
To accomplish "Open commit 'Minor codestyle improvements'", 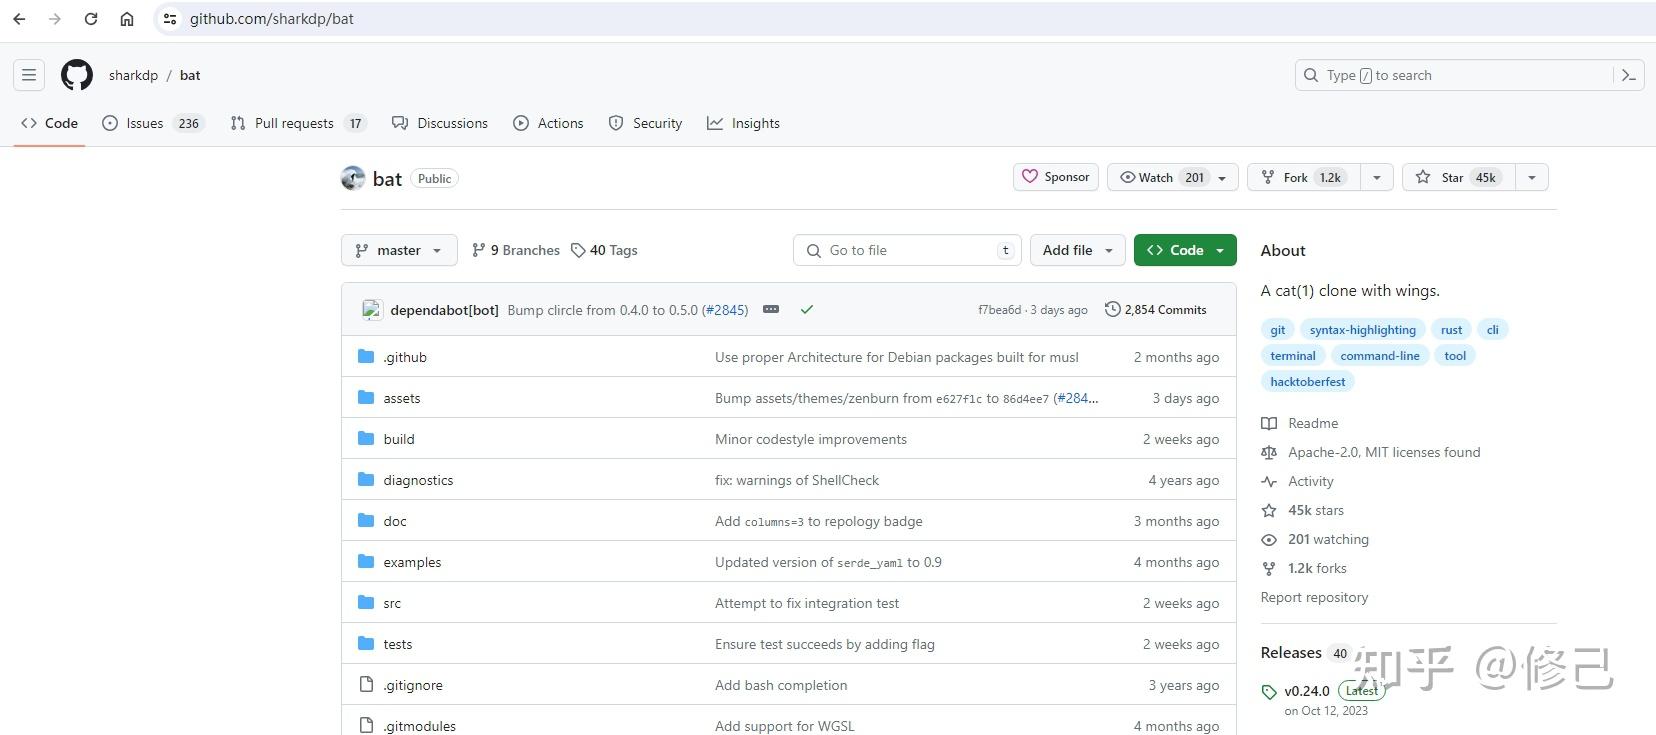I will pos(811,439).
